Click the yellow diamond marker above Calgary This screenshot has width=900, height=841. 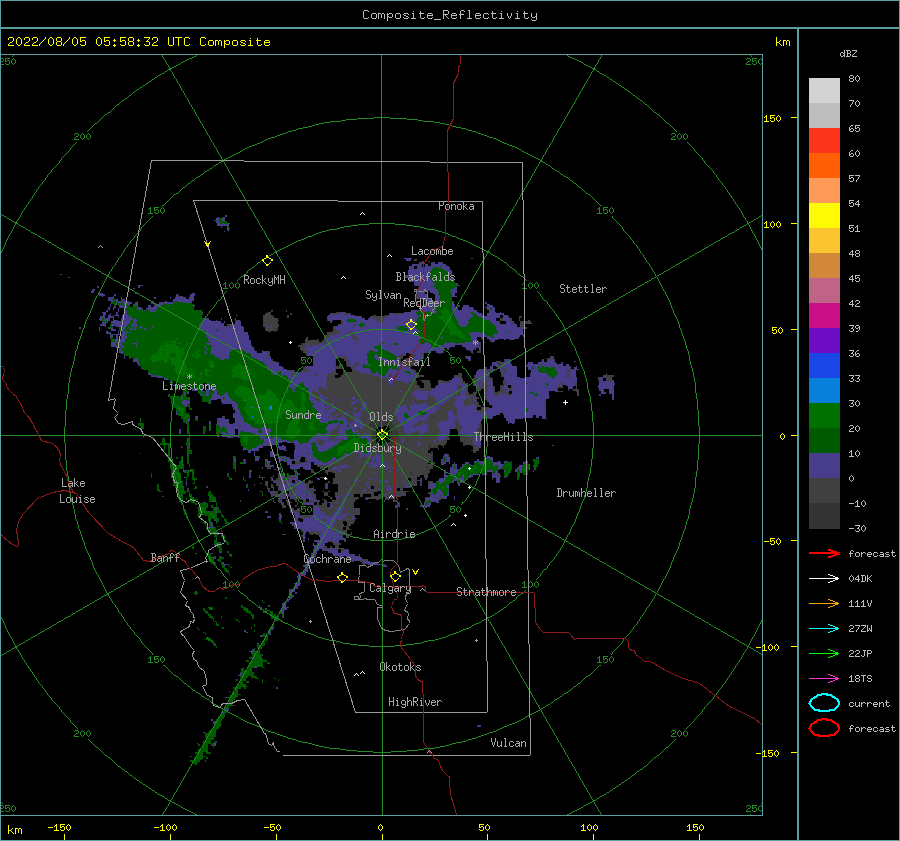[395, 576]
